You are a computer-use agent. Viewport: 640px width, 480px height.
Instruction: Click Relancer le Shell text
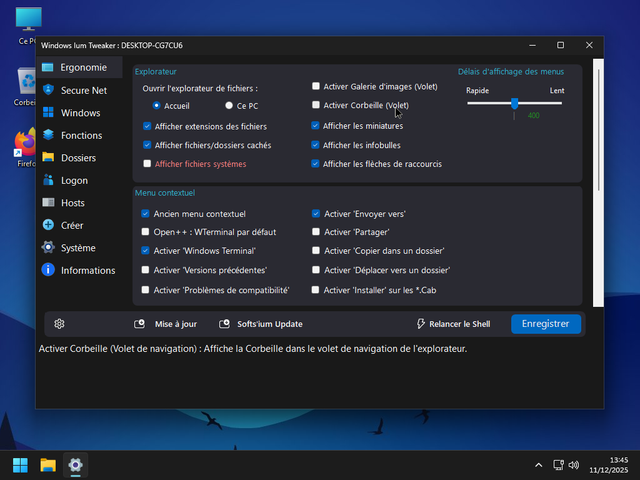pyautogui.click(x=460, y=324)
